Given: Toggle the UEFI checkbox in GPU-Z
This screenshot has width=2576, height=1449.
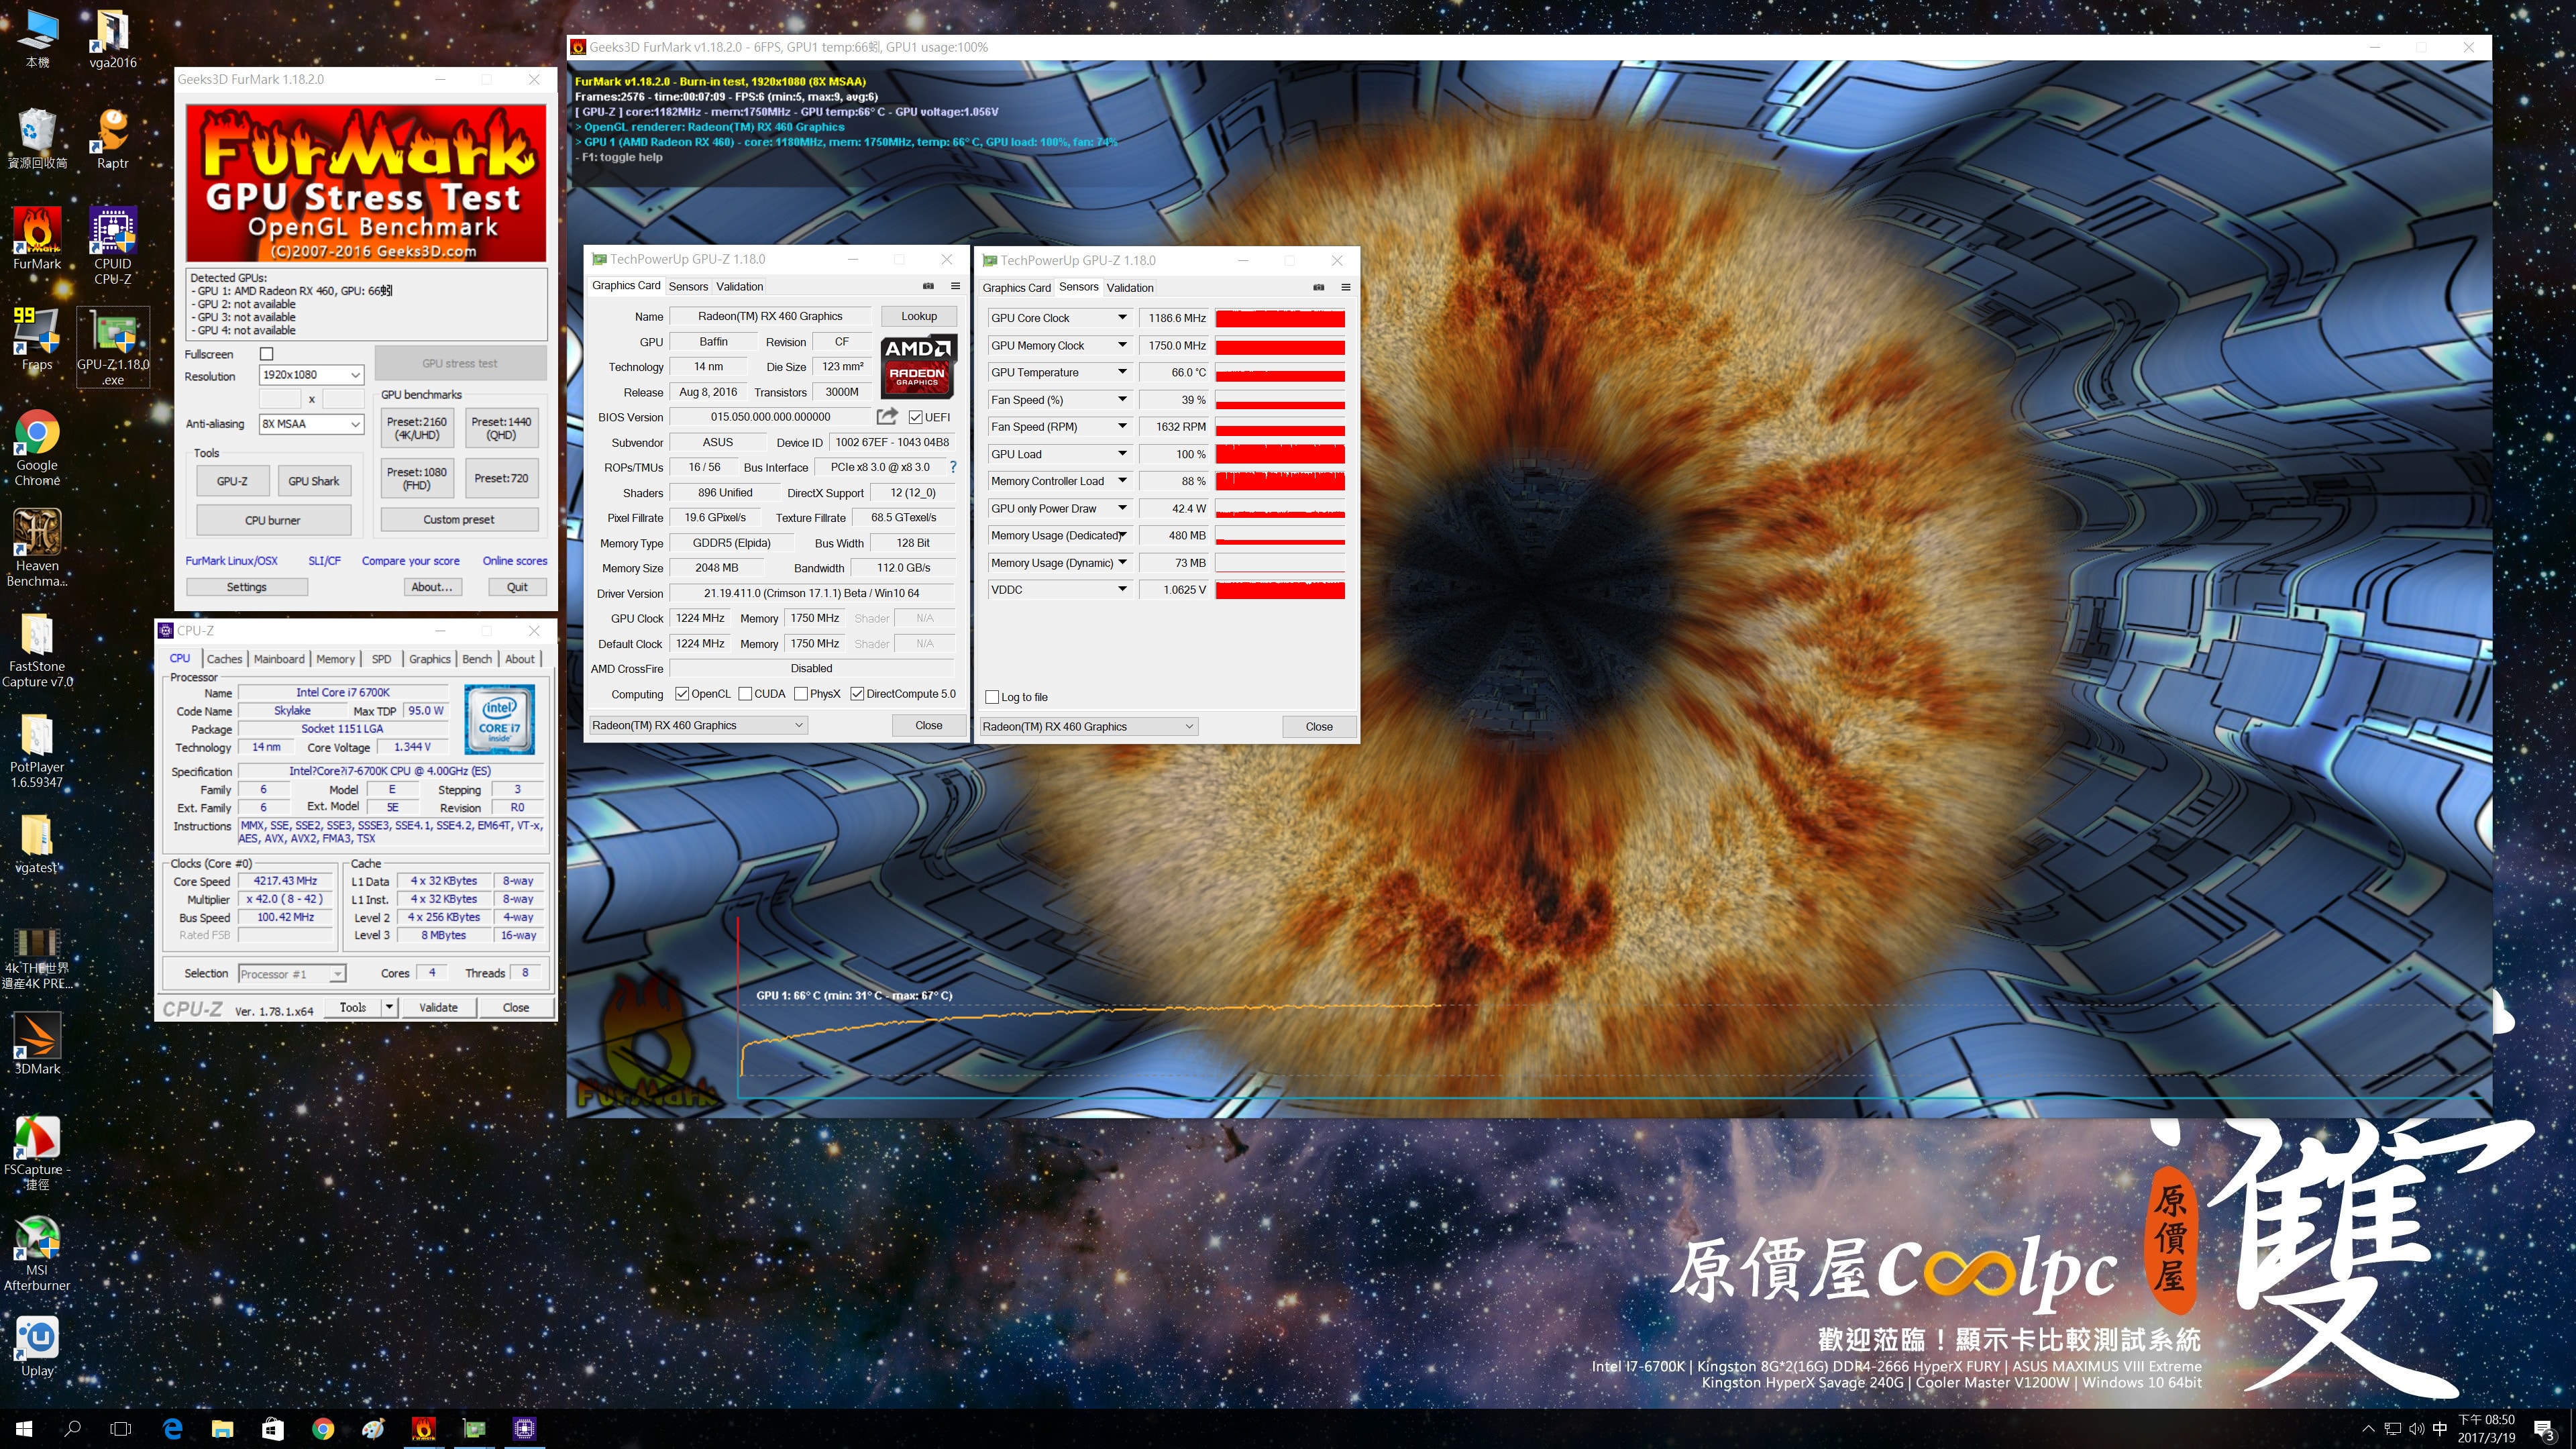Looking at the screenshot, I should (x=915, y=417).
